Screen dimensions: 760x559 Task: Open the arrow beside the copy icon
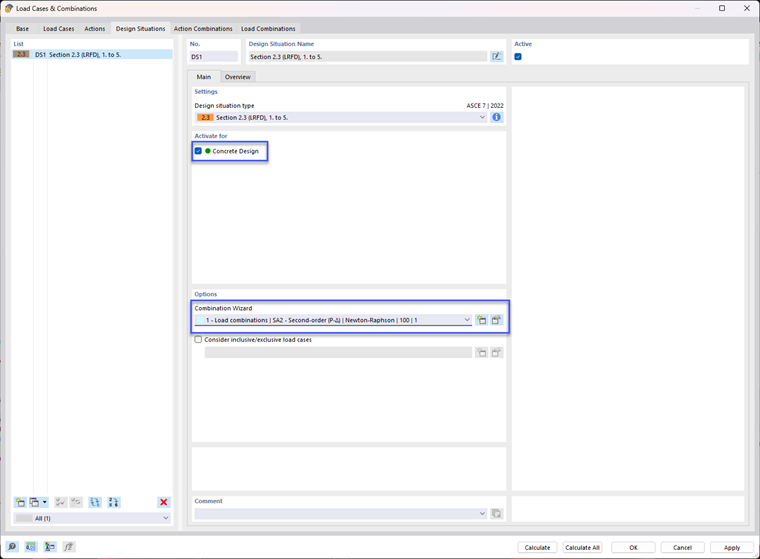pyautogui.click(x=45, y=502)
